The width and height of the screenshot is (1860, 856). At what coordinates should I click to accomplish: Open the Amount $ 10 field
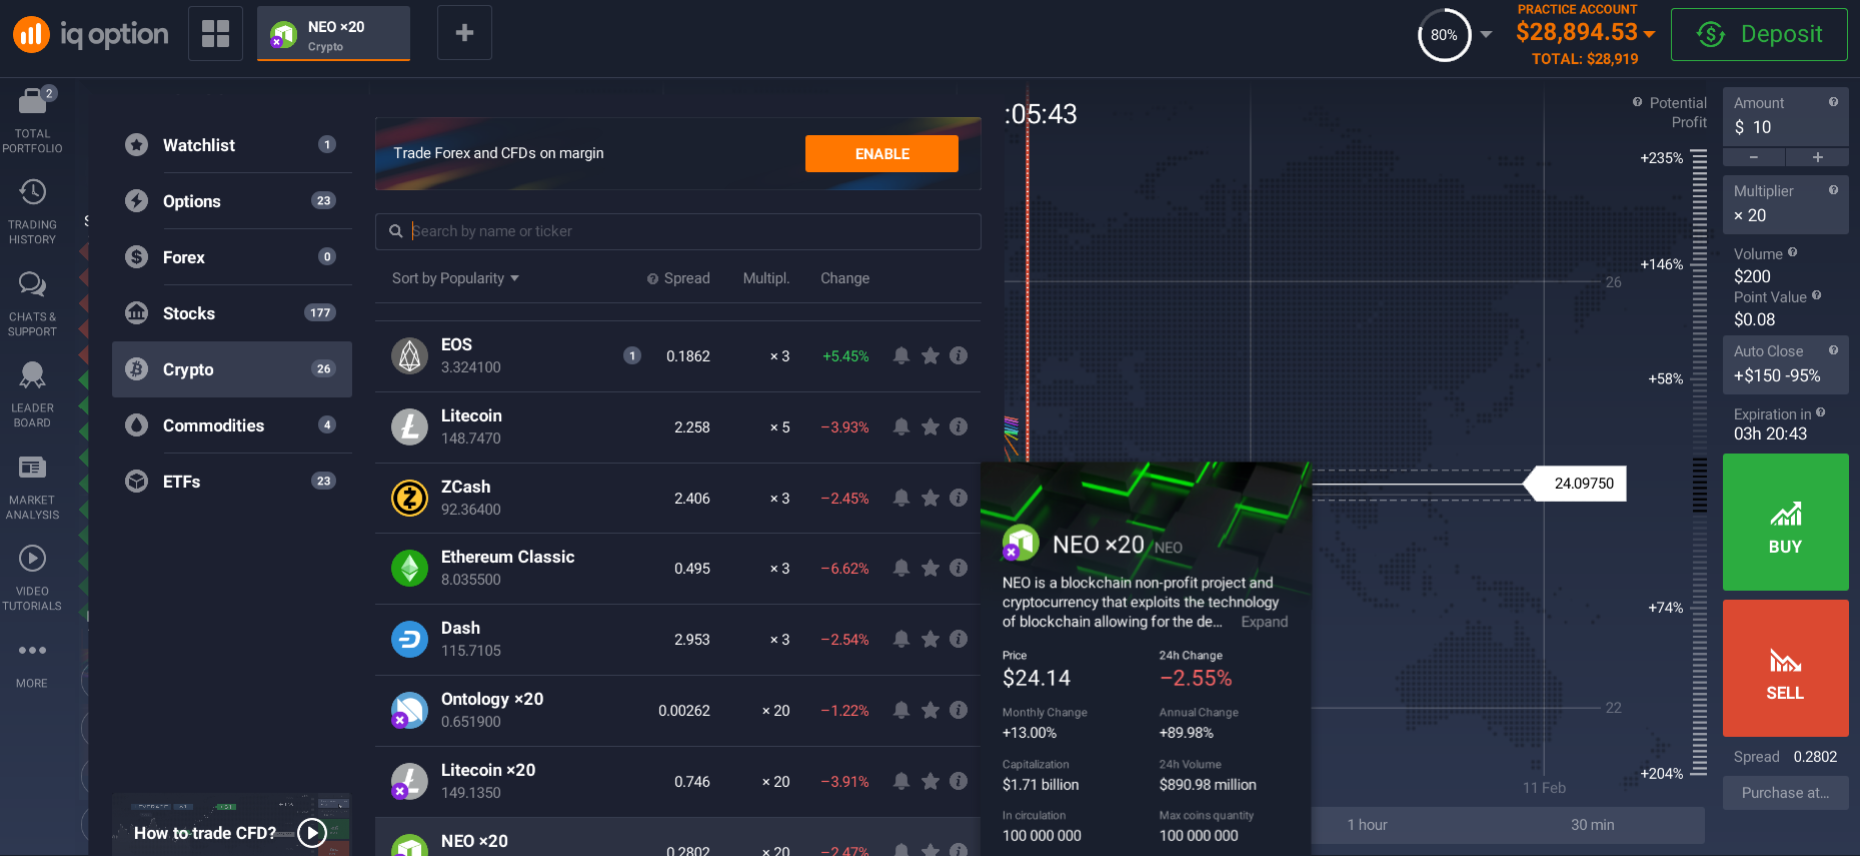(x=1785, y=117)
